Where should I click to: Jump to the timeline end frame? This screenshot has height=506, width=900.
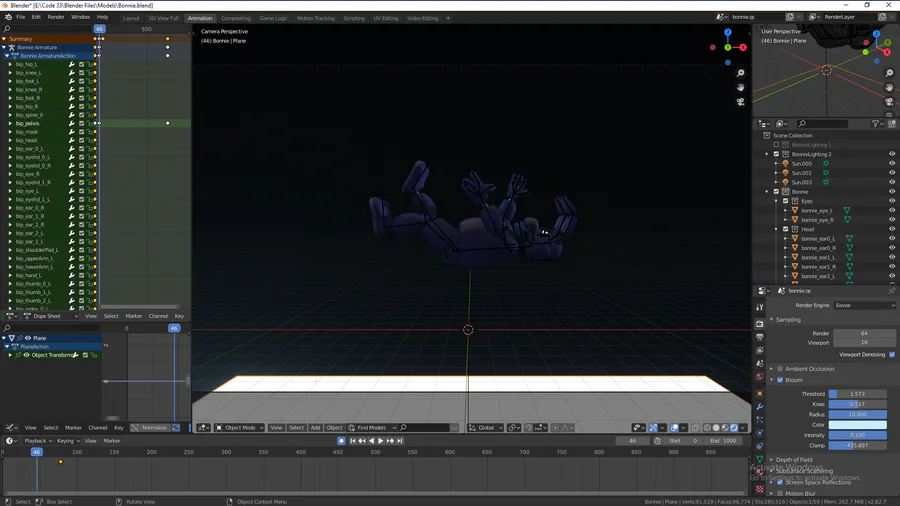point(399,441)
